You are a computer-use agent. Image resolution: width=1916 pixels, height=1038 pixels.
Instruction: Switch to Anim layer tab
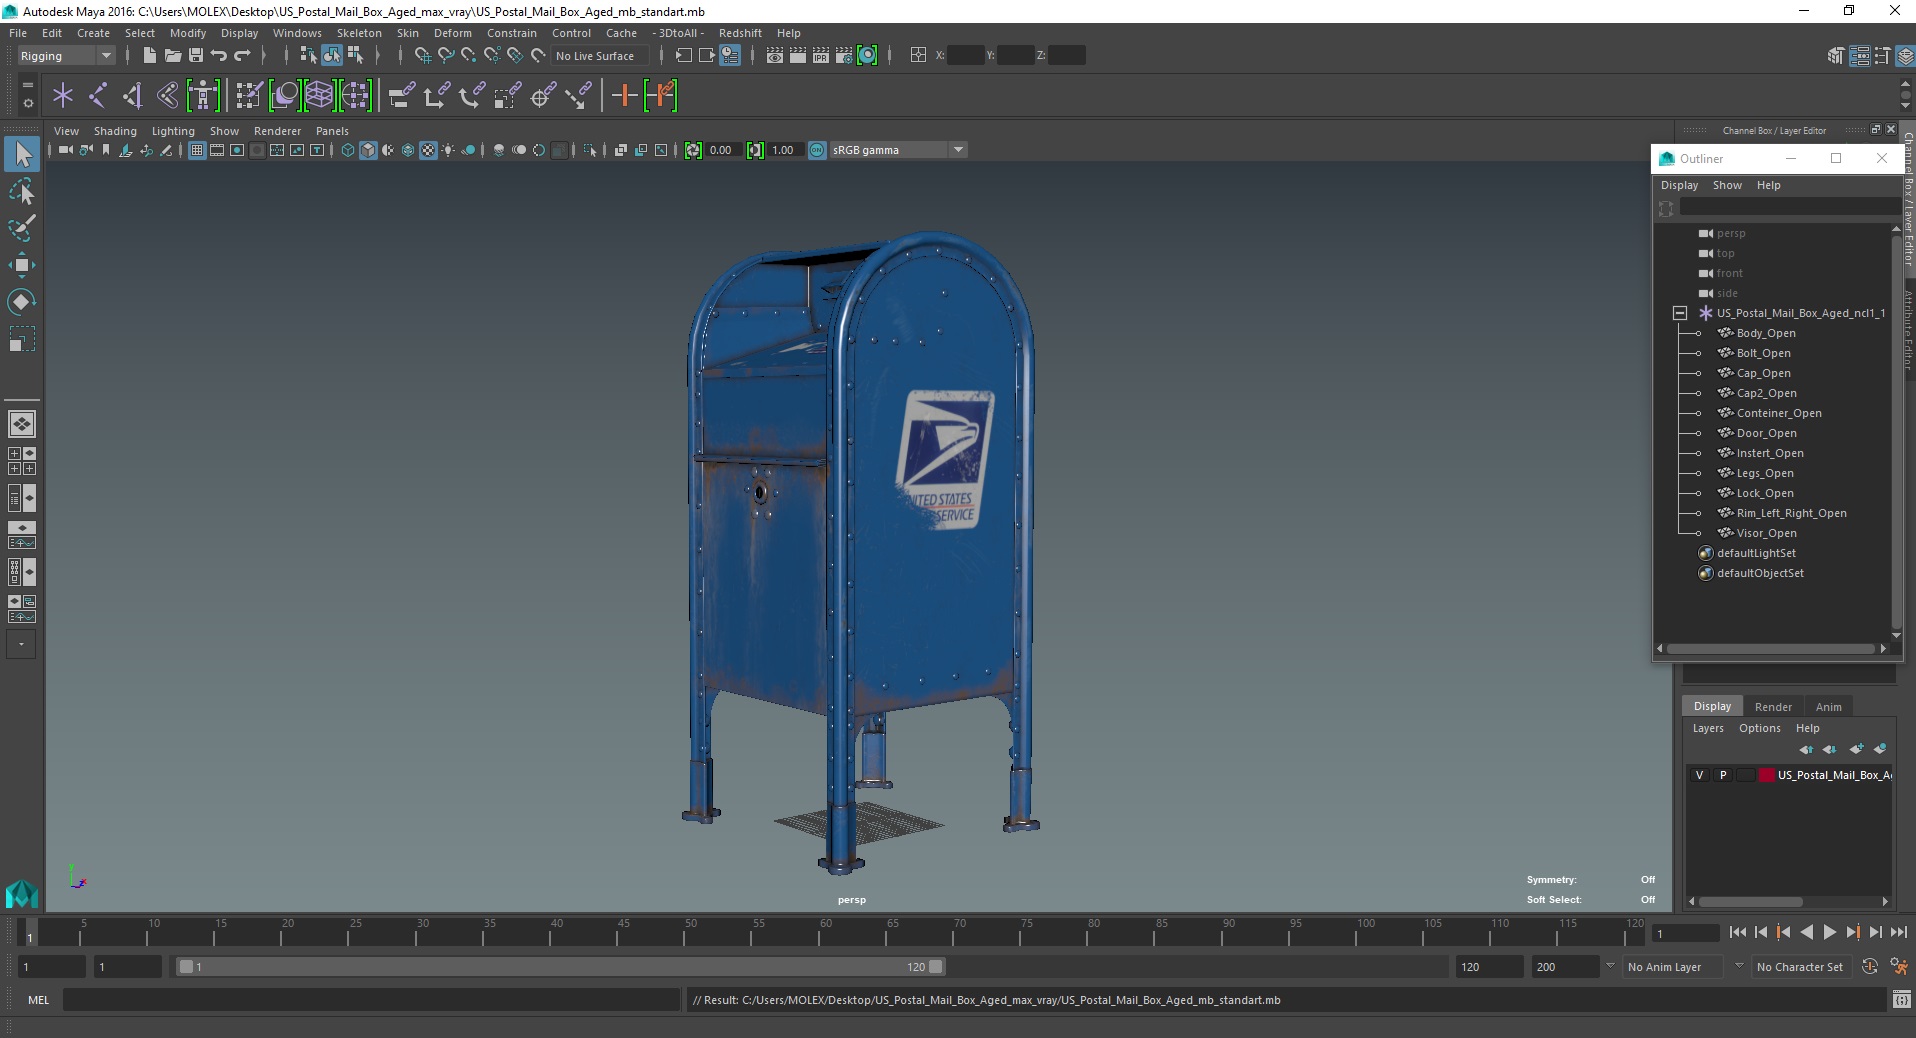click(x=1828, y=707)
